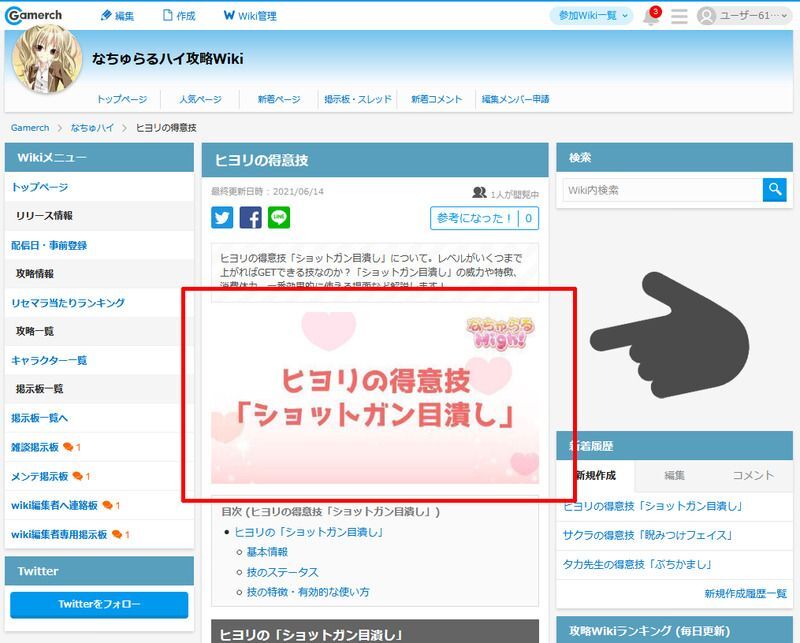
Task: Share page via LINE icon
Action: 279,218
